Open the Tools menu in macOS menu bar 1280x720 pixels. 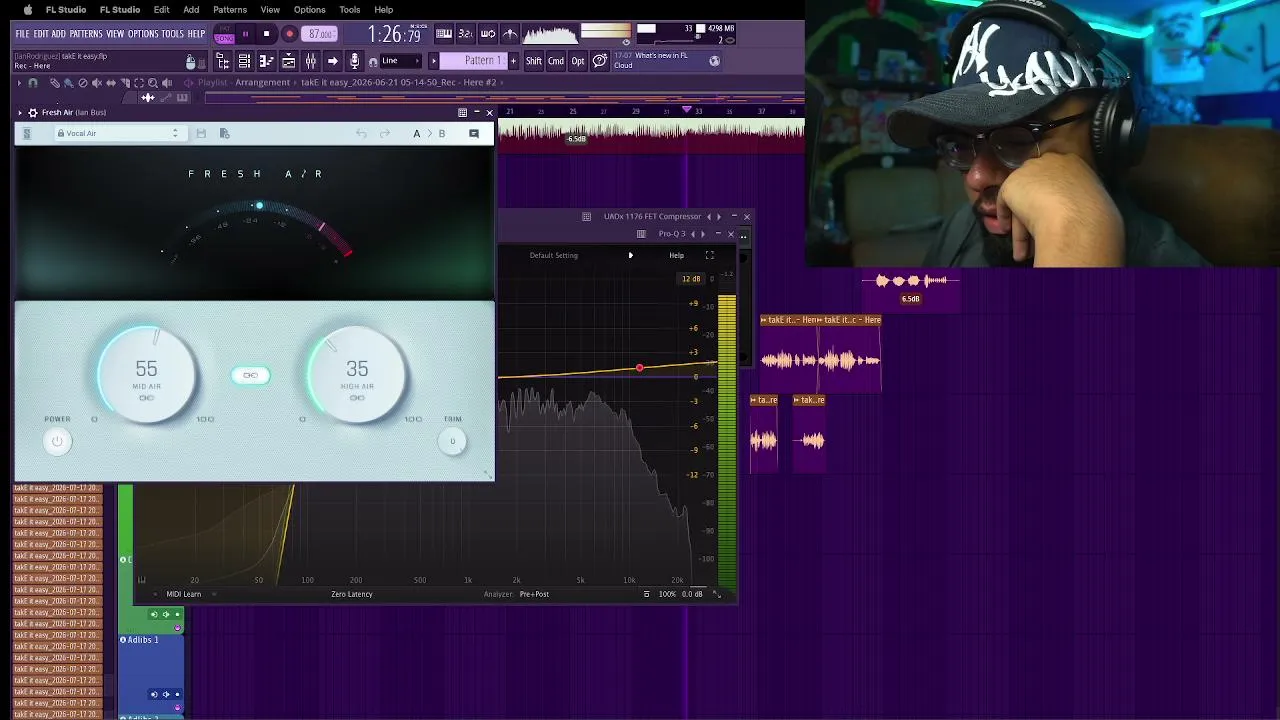(349, 10)
